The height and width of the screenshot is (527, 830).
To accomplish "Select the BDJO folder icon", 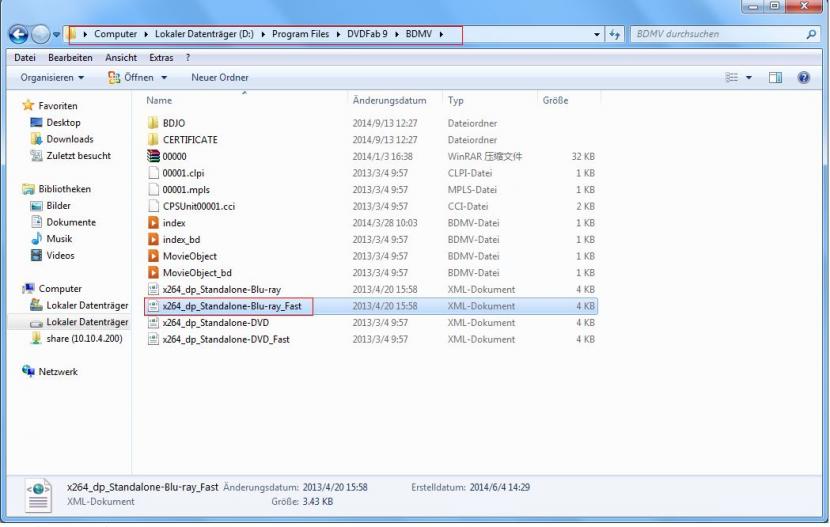I will pyautogui.click(x=153, y=123).
